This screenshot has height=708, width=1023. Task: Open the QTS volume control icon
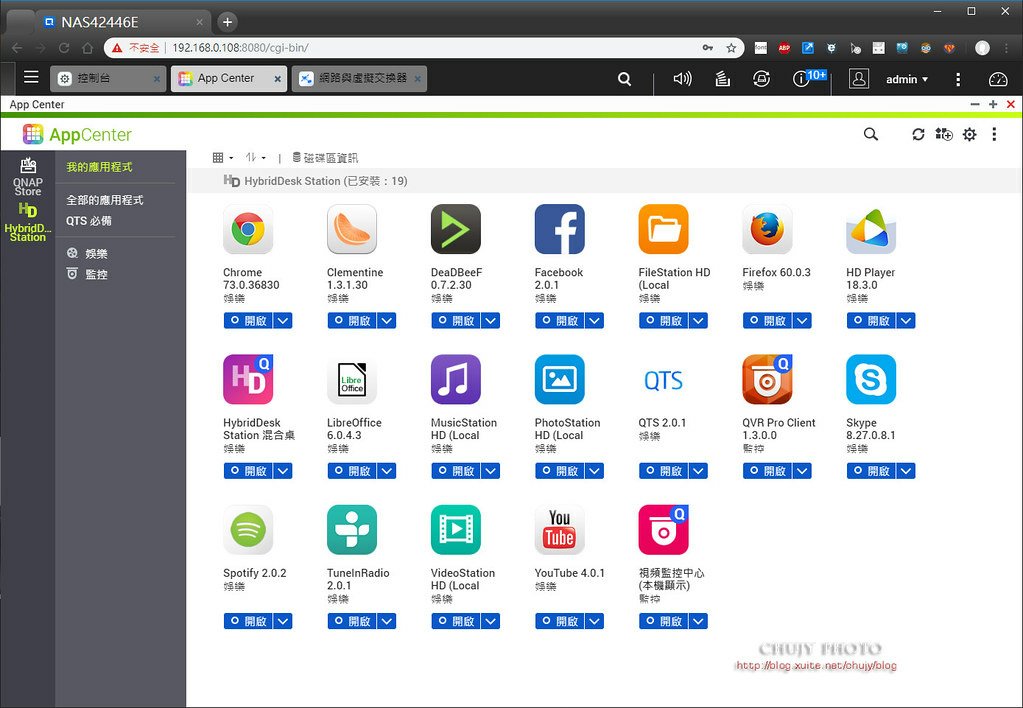tap(682, 79)
